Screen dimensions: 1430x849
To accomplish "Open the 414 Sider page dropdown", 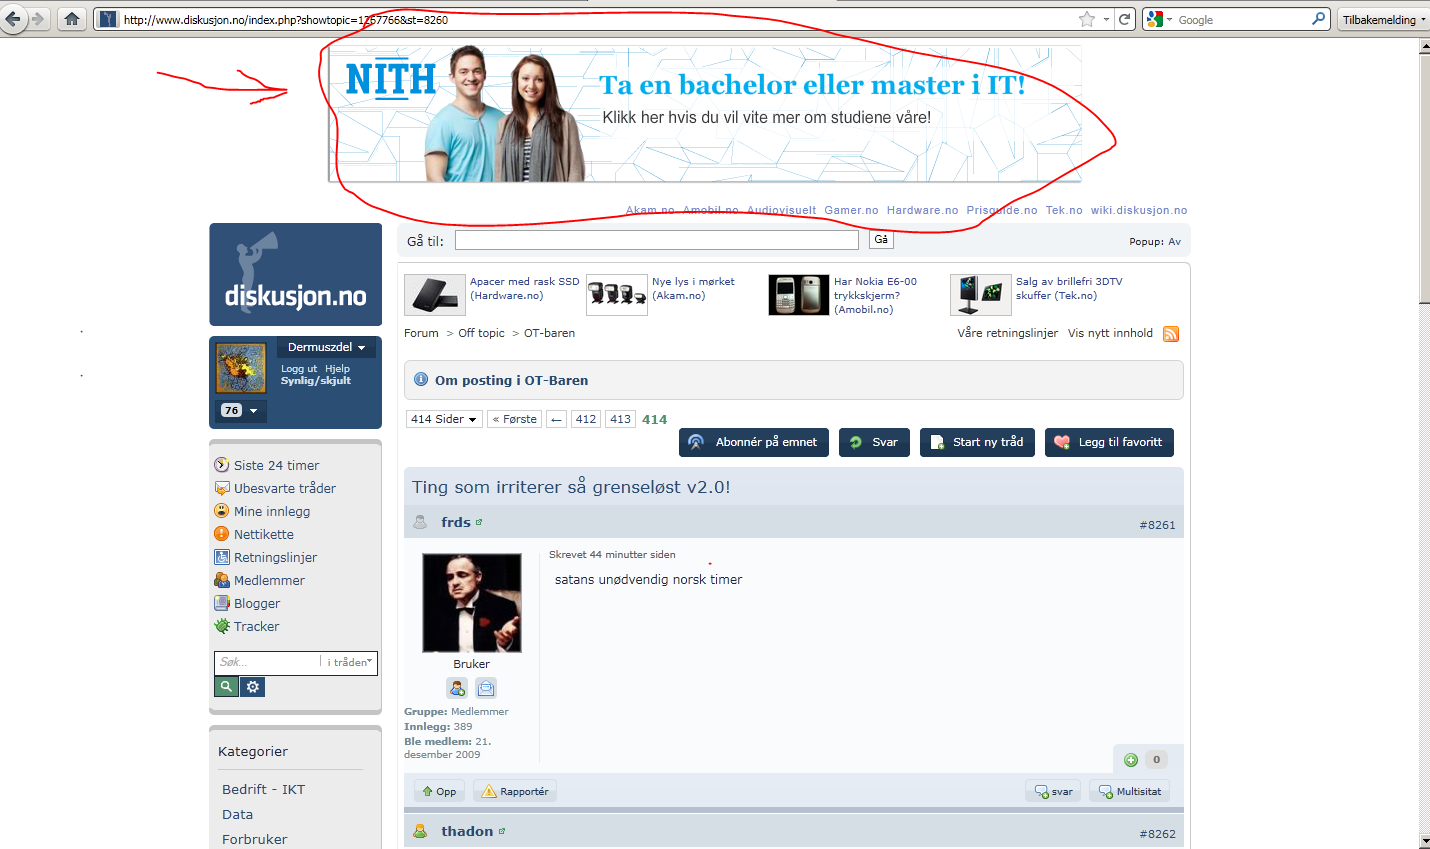I will pyautogui.click(x=444, y=419).
